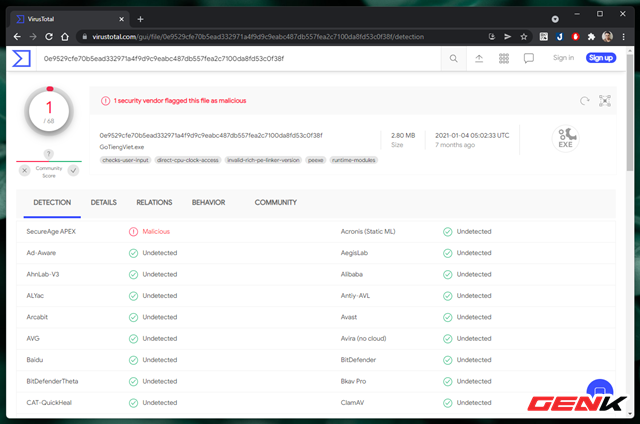Click the runtime-modules tag
Image resolution: width=640 pixels, height=424 pixels.
(353, 160)
